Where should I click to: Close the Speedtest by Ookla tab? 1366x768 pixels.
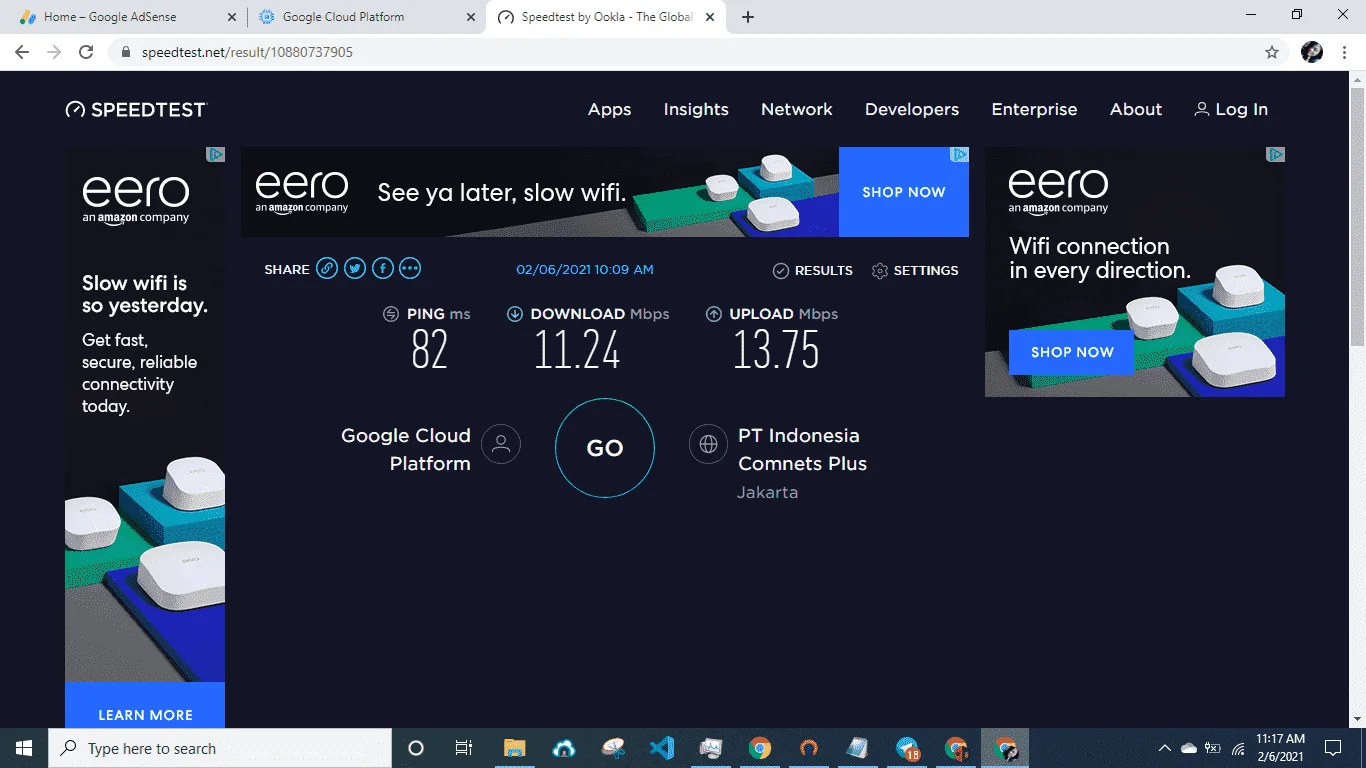(711, 17)
